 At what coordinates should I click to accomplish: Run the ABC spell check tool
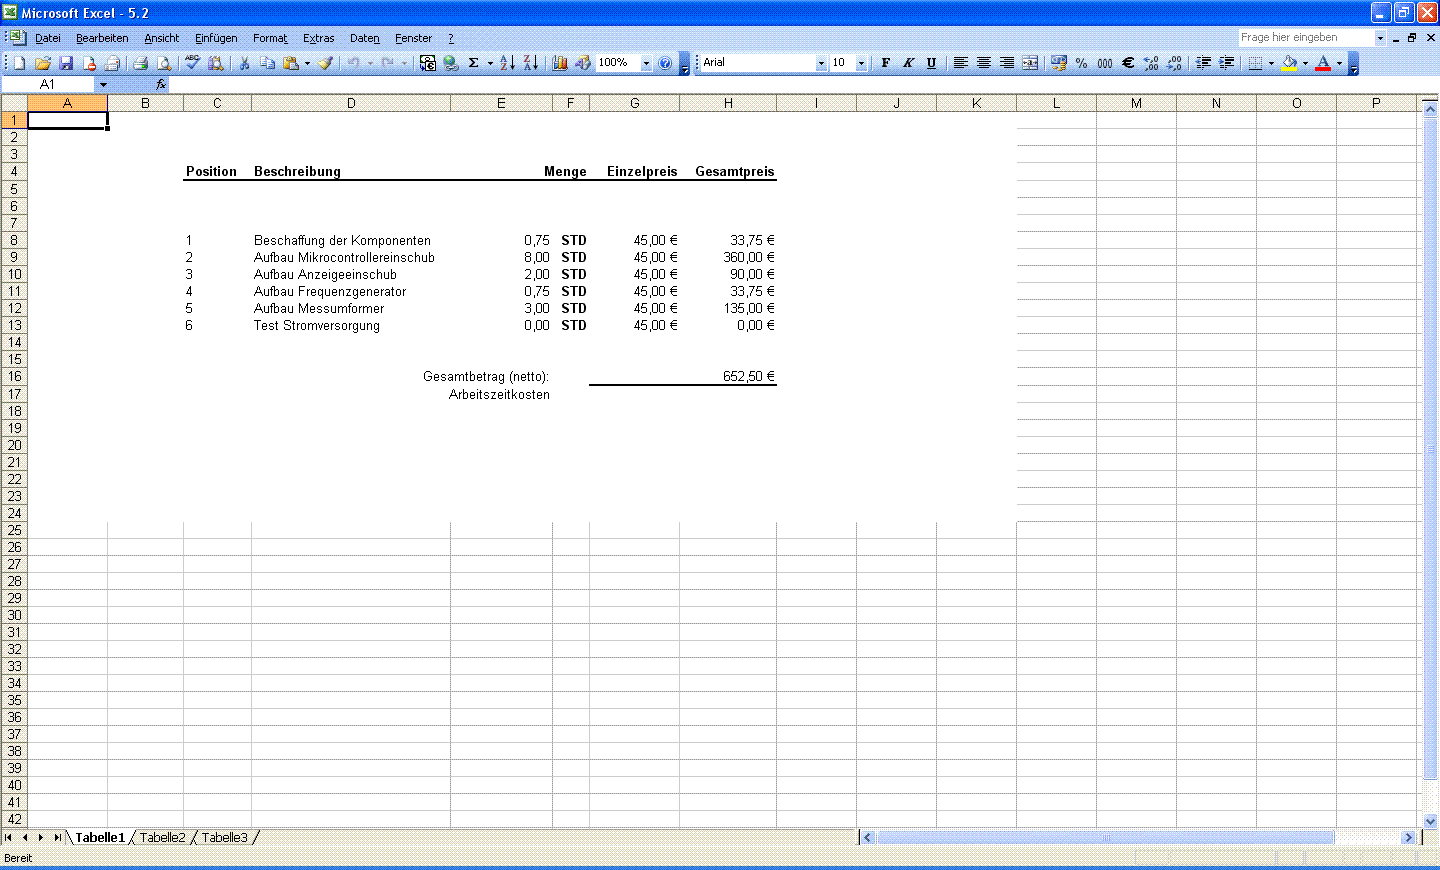pos(192,63)
